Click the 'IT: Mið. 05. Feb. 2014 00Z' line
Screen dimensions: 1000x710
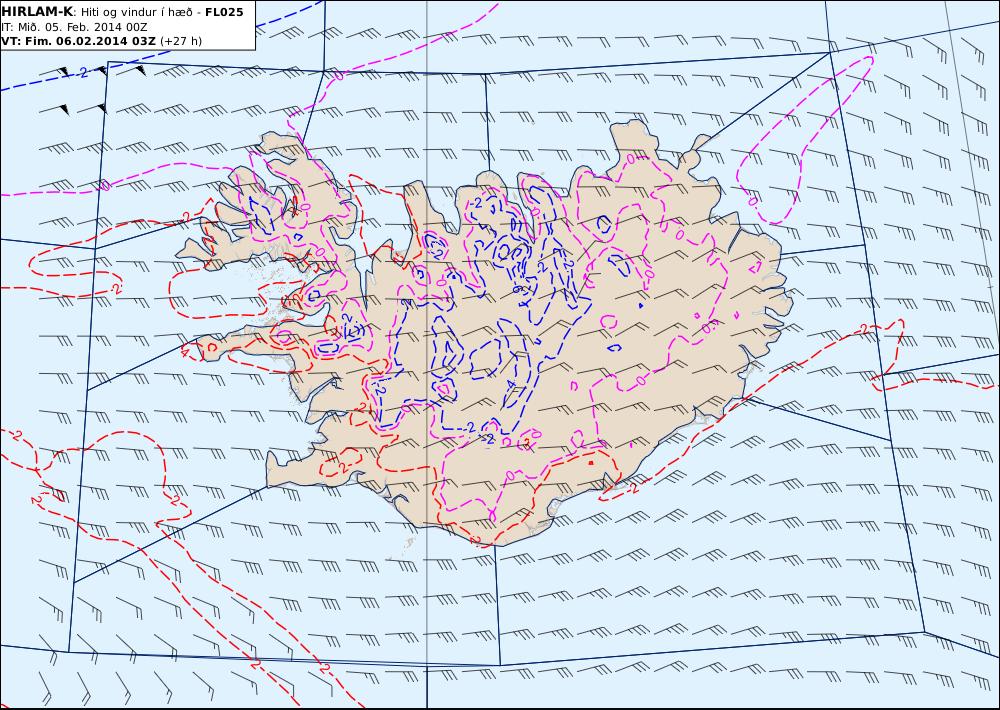[74, 27]
